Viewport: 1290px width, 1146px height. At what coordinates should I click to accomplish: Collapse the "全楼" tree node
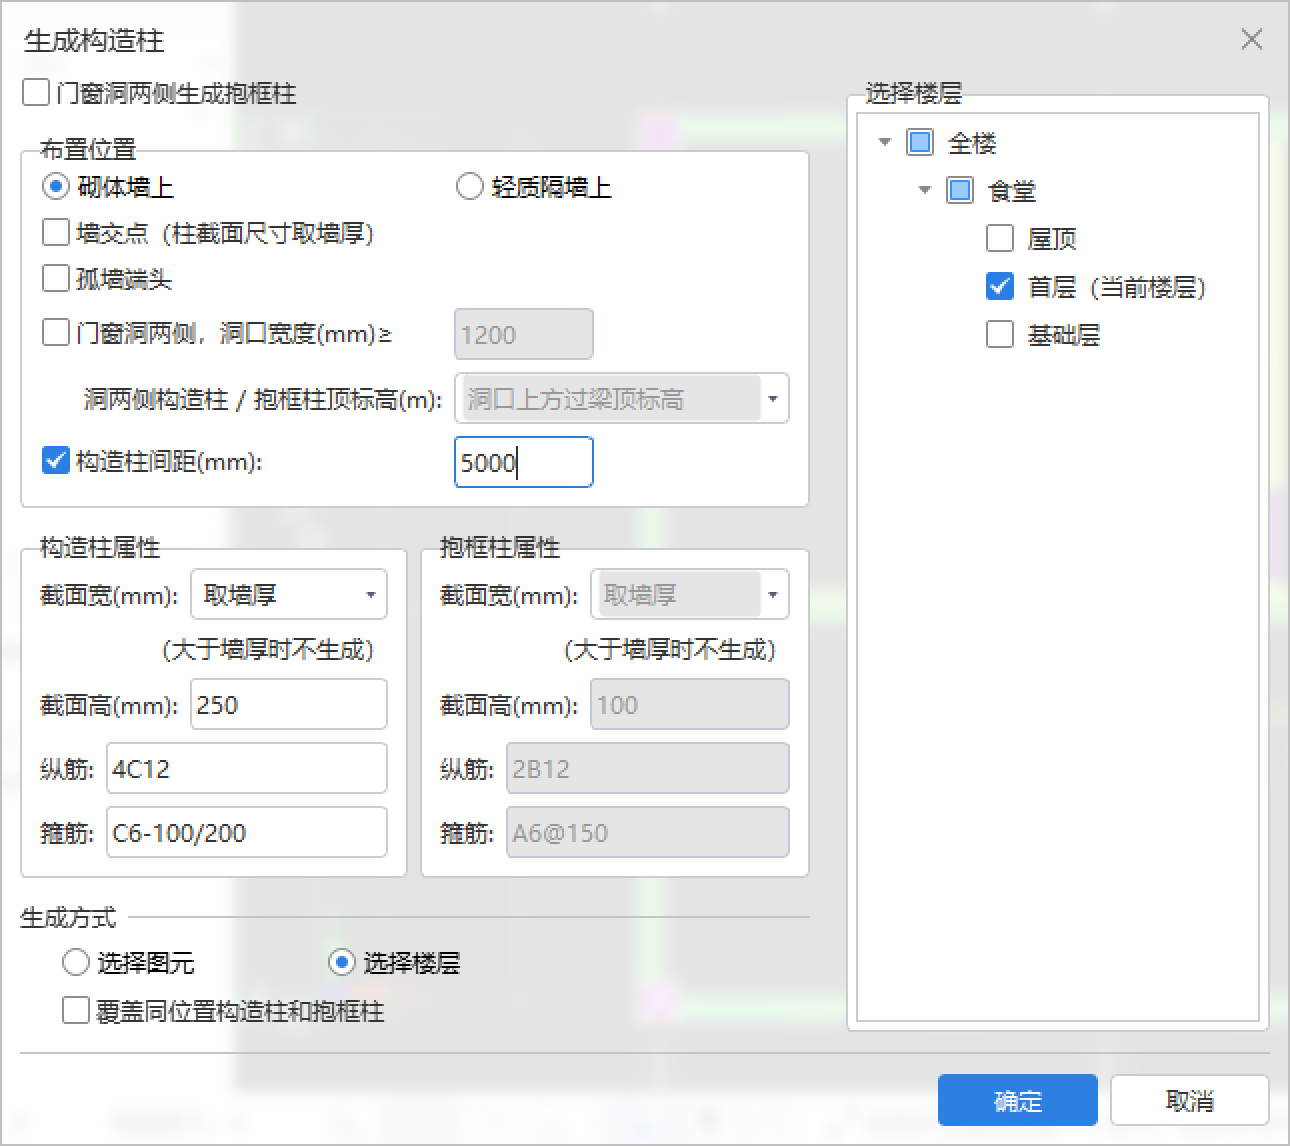tap(883, 142)
